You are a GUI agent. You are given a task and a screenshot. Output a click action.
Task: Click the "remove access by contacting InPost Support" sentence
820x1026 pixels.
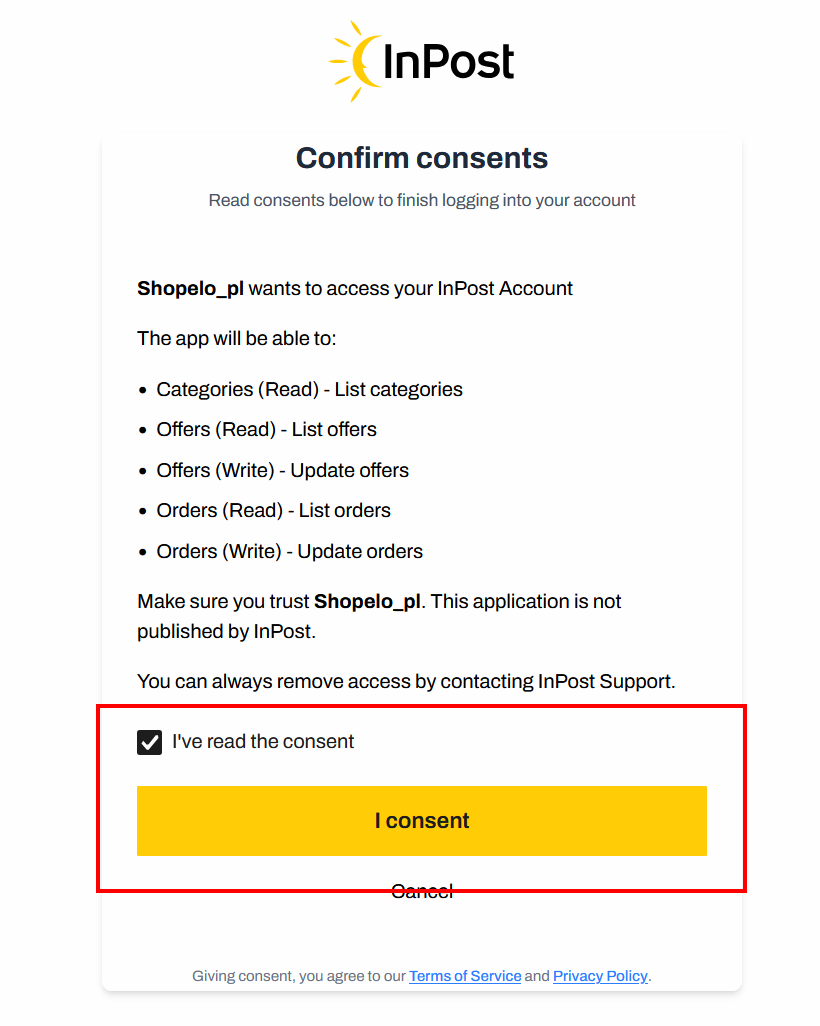[x=406, y=681]
